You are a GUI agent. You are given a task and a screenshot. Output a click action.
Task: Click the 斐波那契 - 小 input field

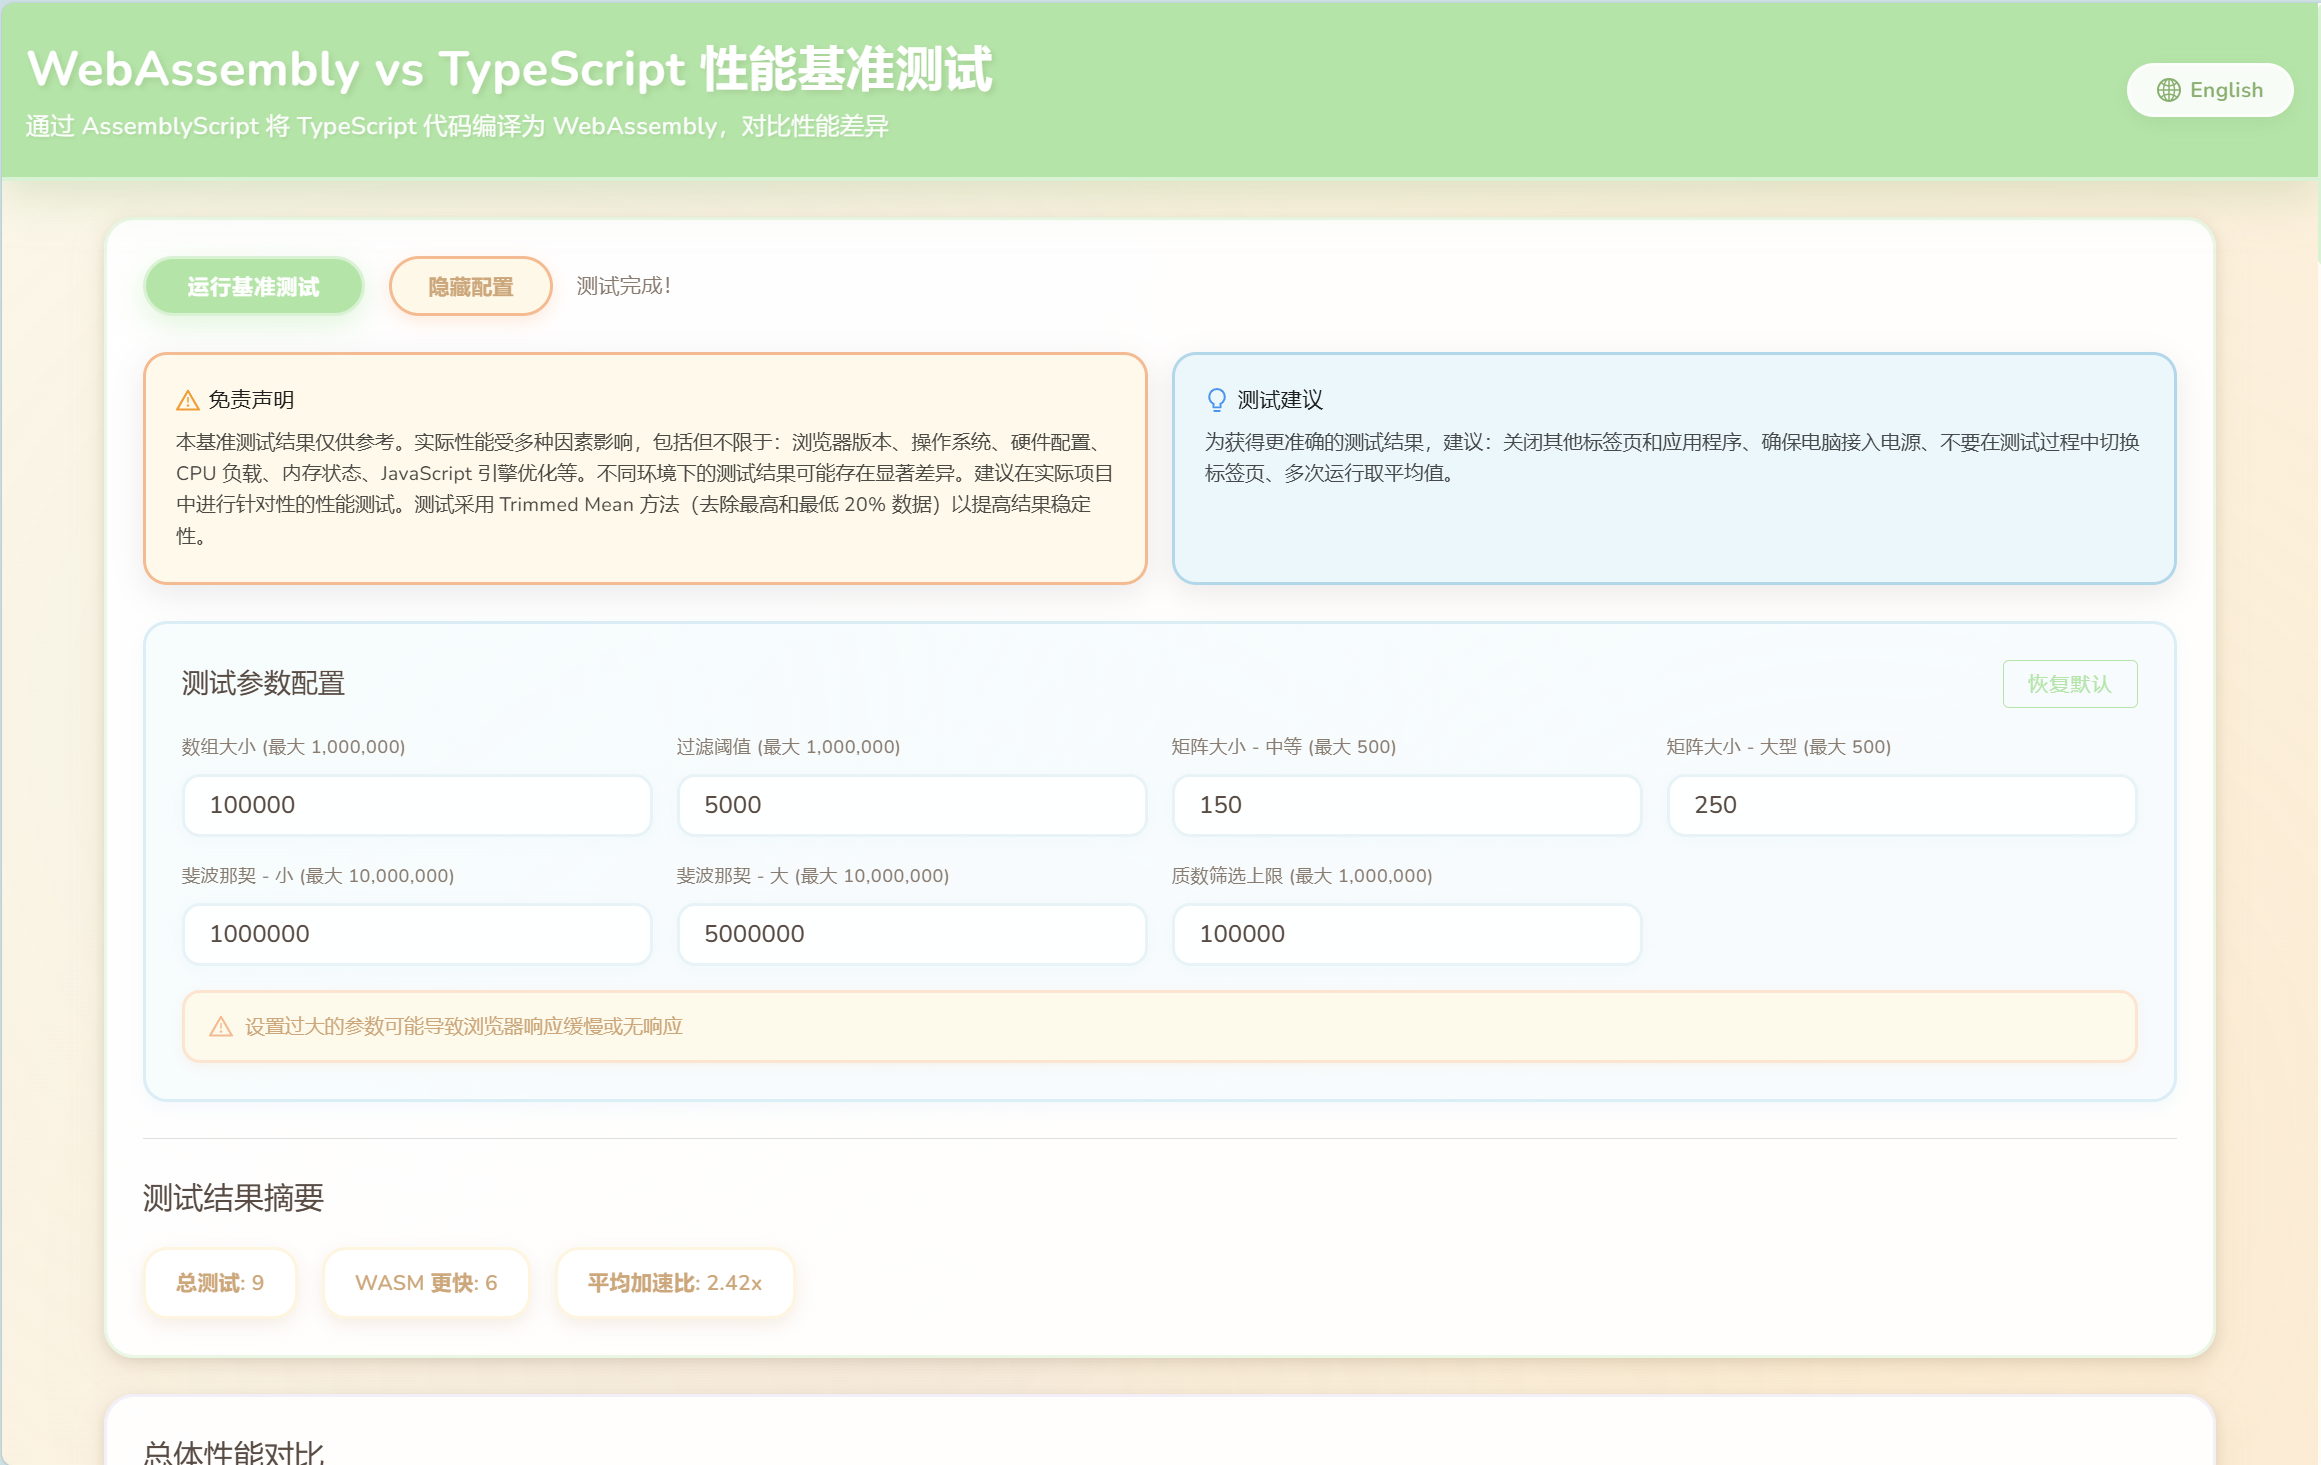click(x=417, y=934)
